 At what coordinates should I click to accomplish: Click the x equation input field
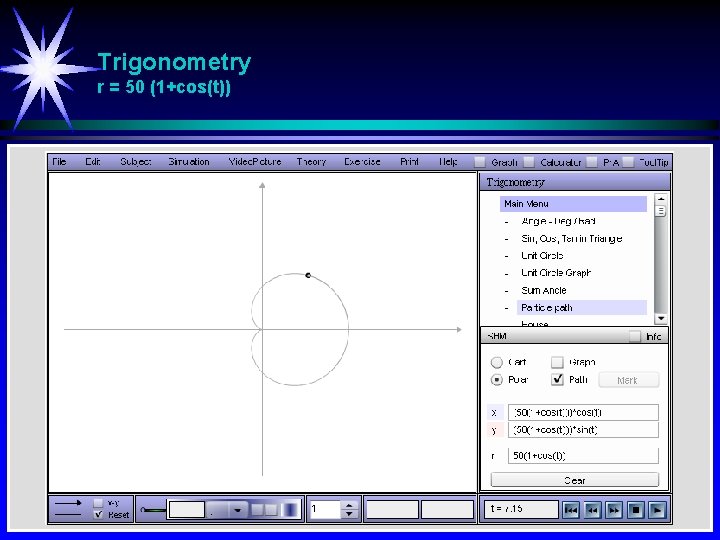(583, 412)
